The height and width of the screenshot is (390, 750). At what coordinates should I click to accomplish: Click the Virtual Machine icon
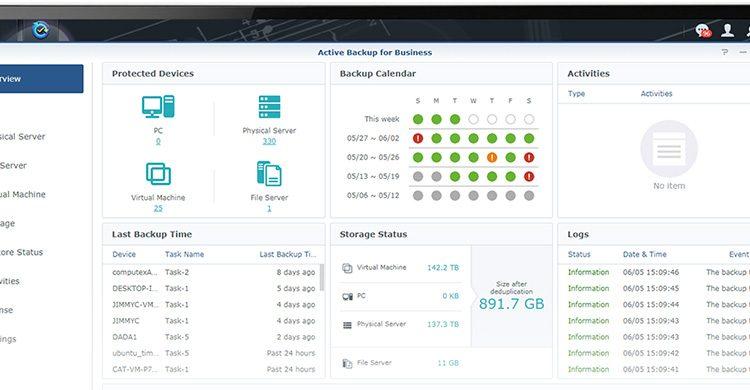(x=158, y=174)
